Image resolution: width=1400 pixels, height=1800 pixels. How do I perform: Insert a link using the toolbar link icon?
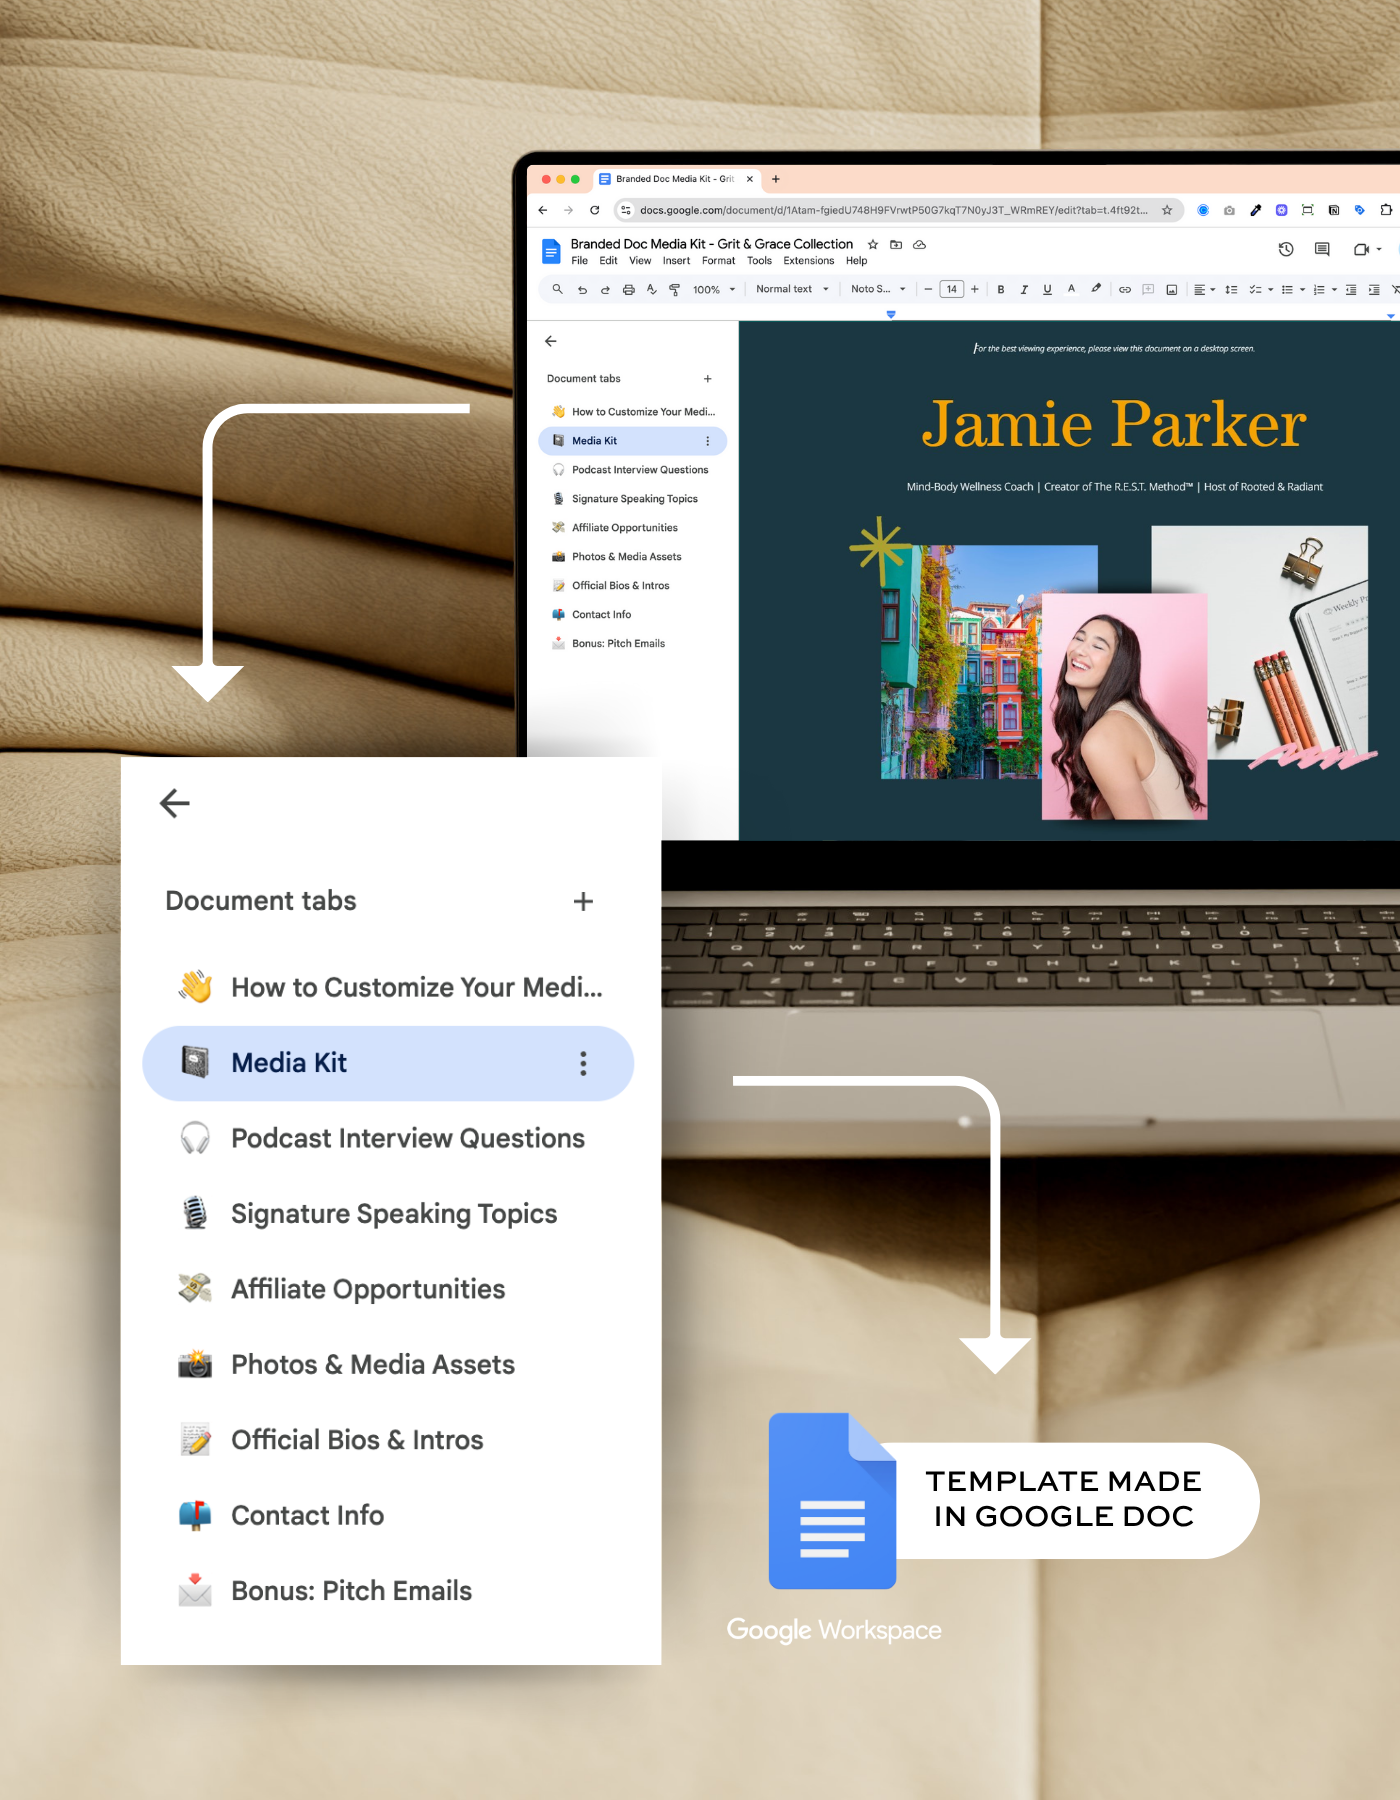[1124, 290]
